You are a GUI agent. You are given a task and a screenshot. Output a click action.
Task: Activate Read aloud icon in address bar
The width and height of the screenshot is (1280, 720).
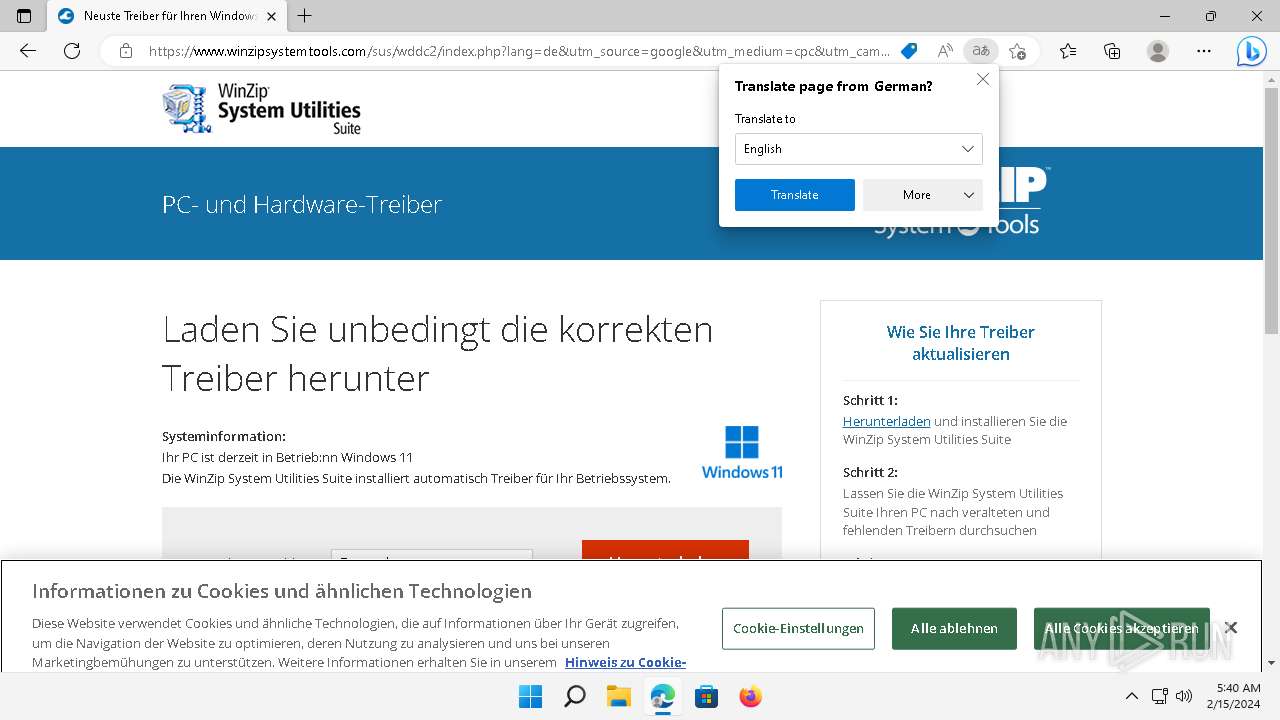[945, 51]
